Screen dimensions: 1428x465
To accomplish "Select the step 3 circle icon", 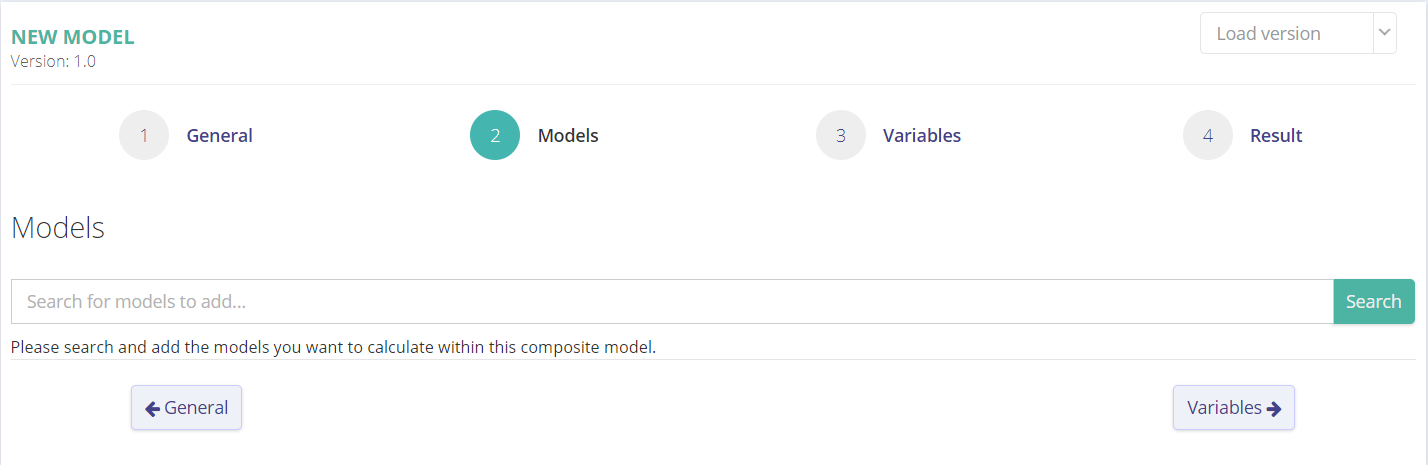I will [x=841, y=135].
